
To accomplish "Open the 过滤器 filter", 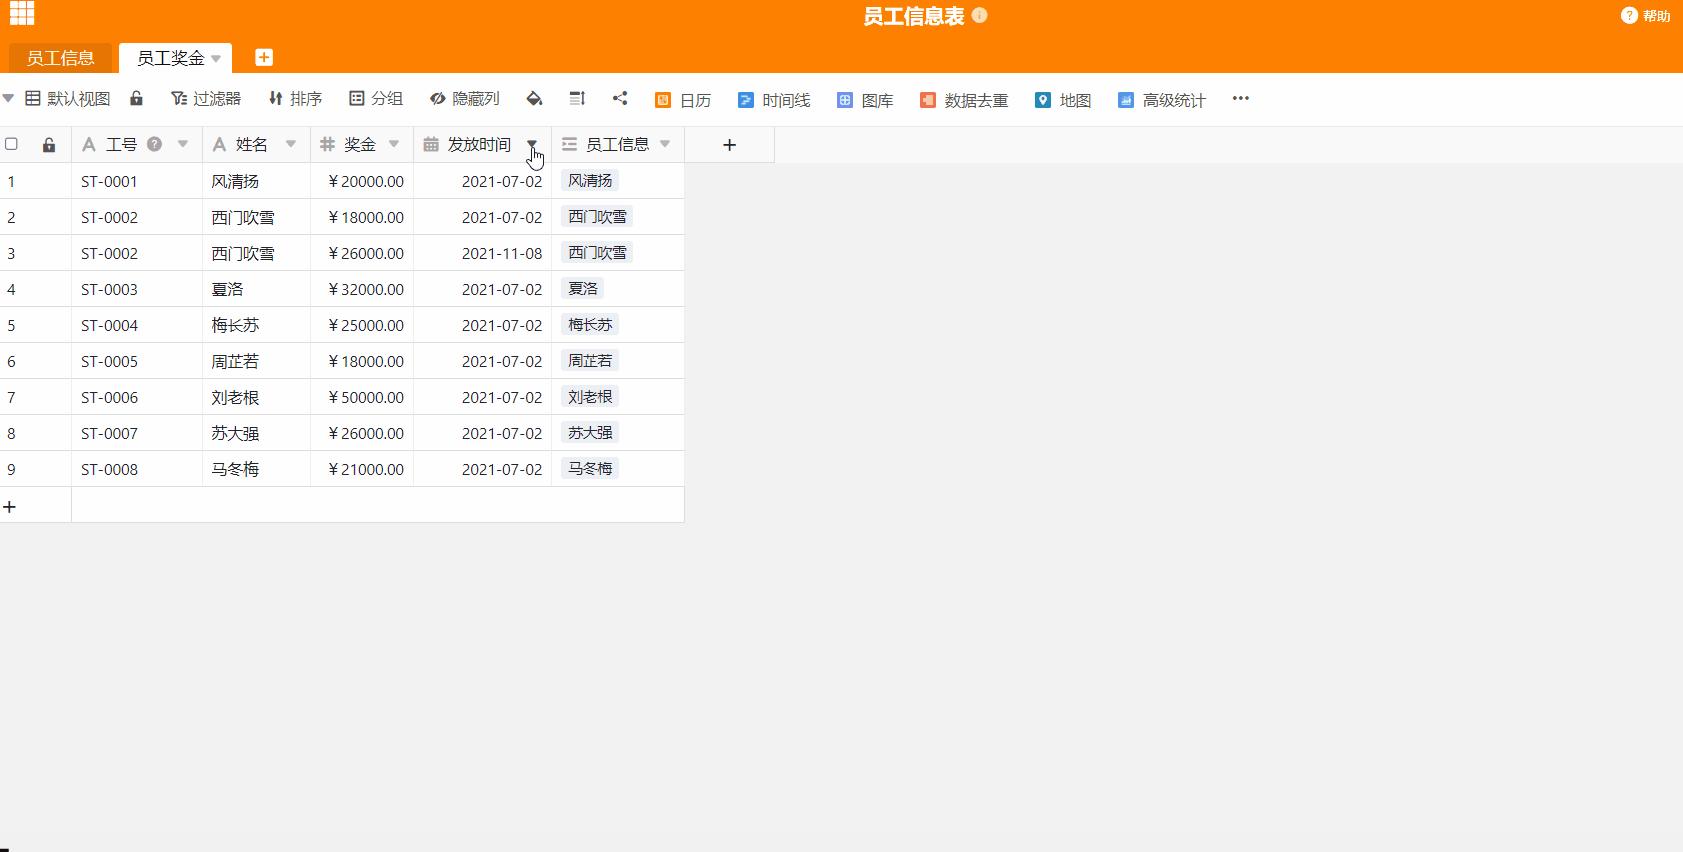I will (206, 98).
